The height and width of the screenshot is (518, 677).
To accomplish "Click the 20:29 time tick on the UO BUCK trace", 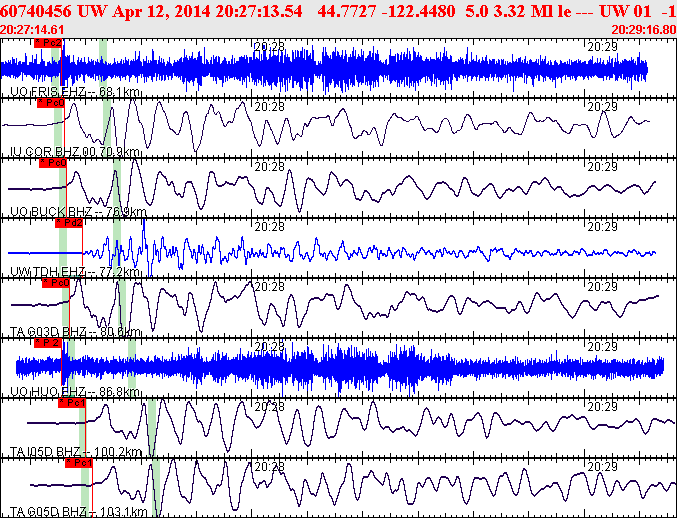I will point(602,166).
